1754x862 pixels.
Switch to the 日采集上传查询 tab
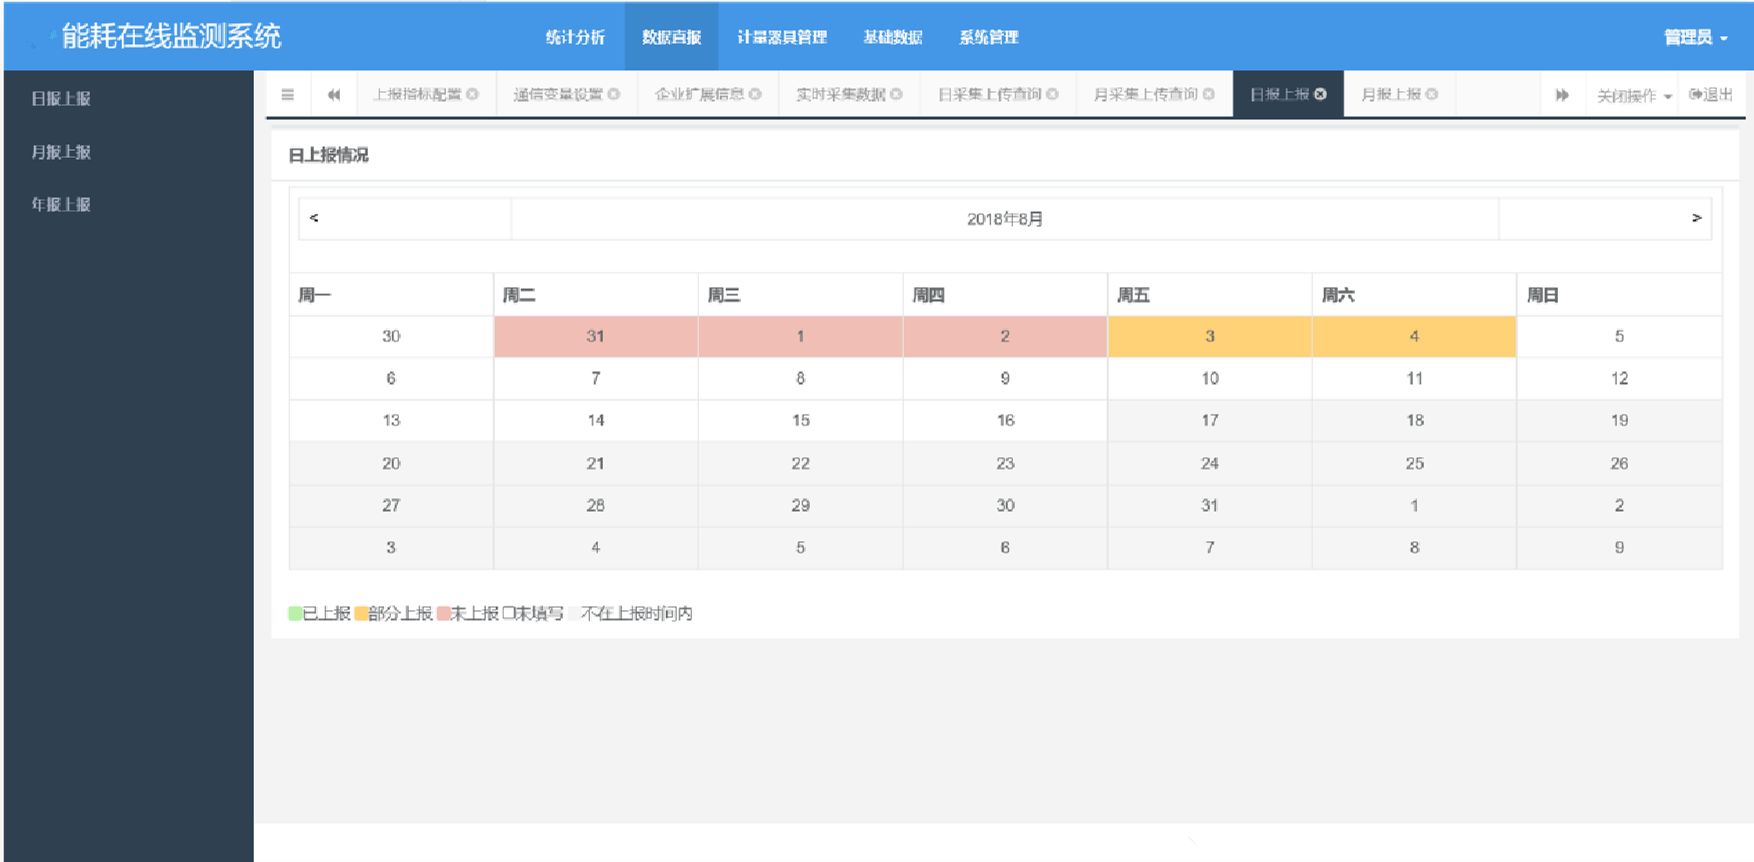(988, 94)
